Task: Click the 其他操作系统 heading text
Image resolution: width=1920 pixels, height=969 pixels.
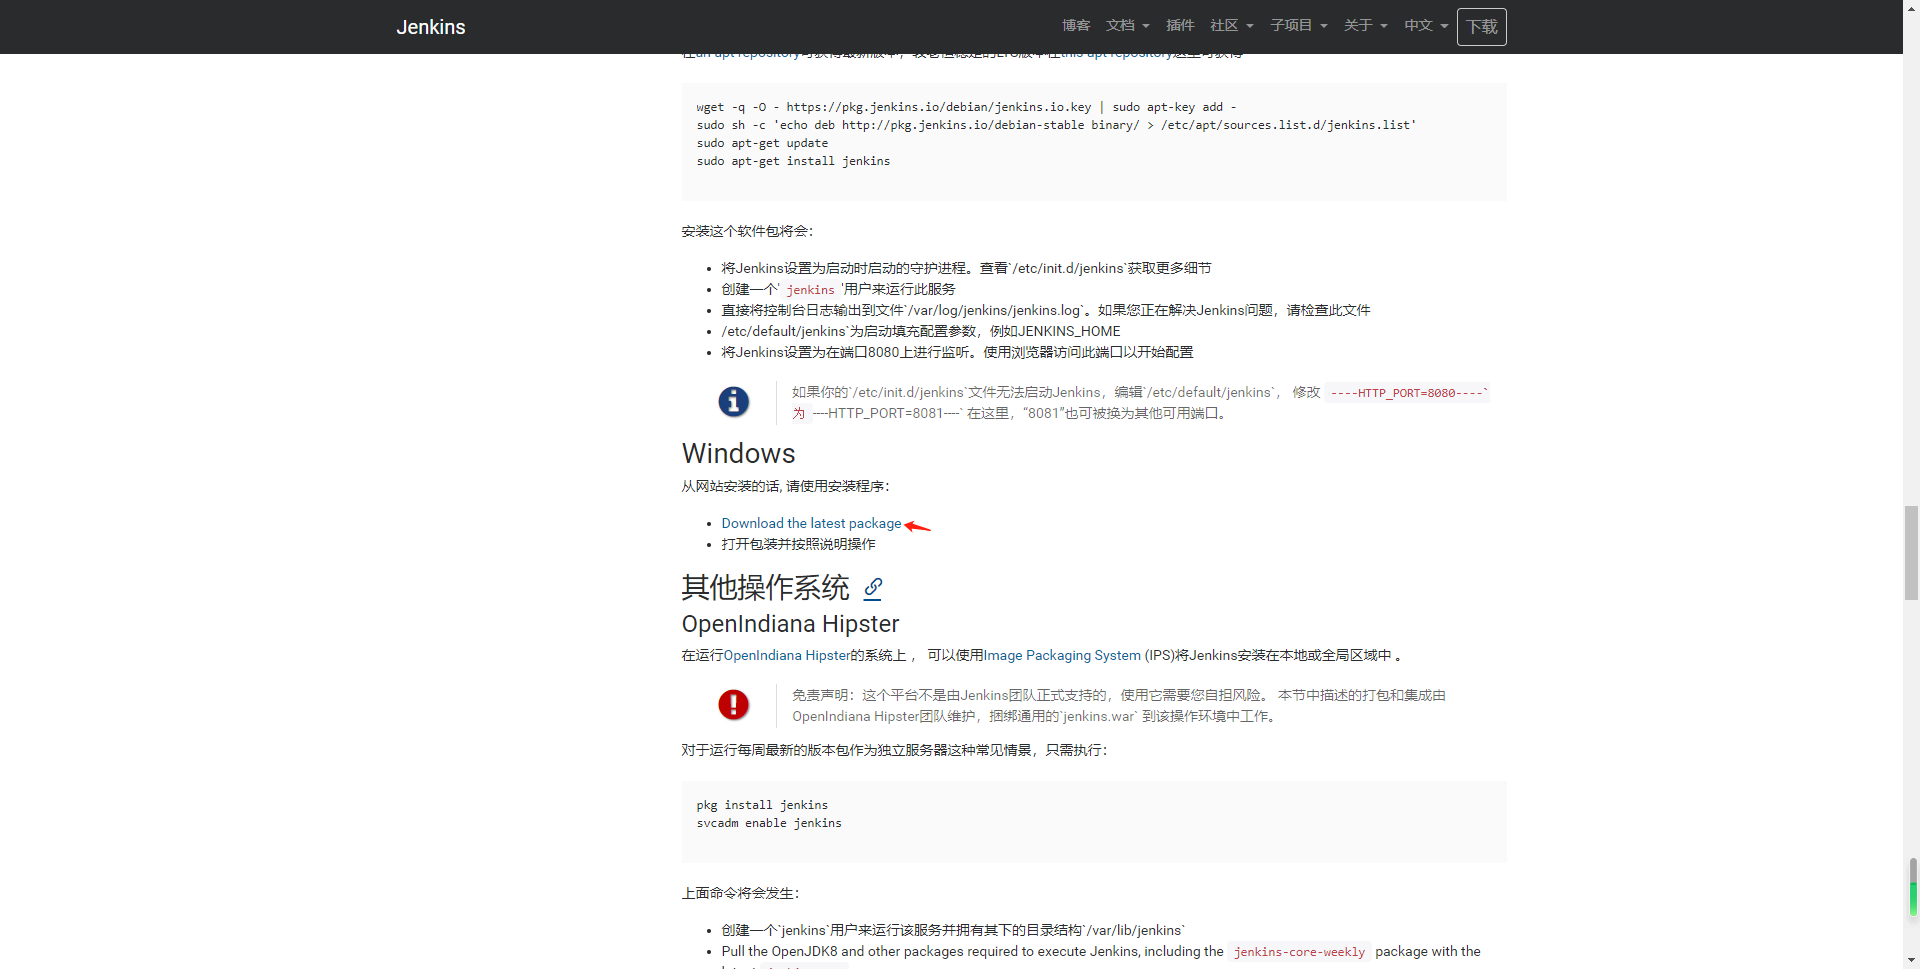Action: click(x=766, y=588)
